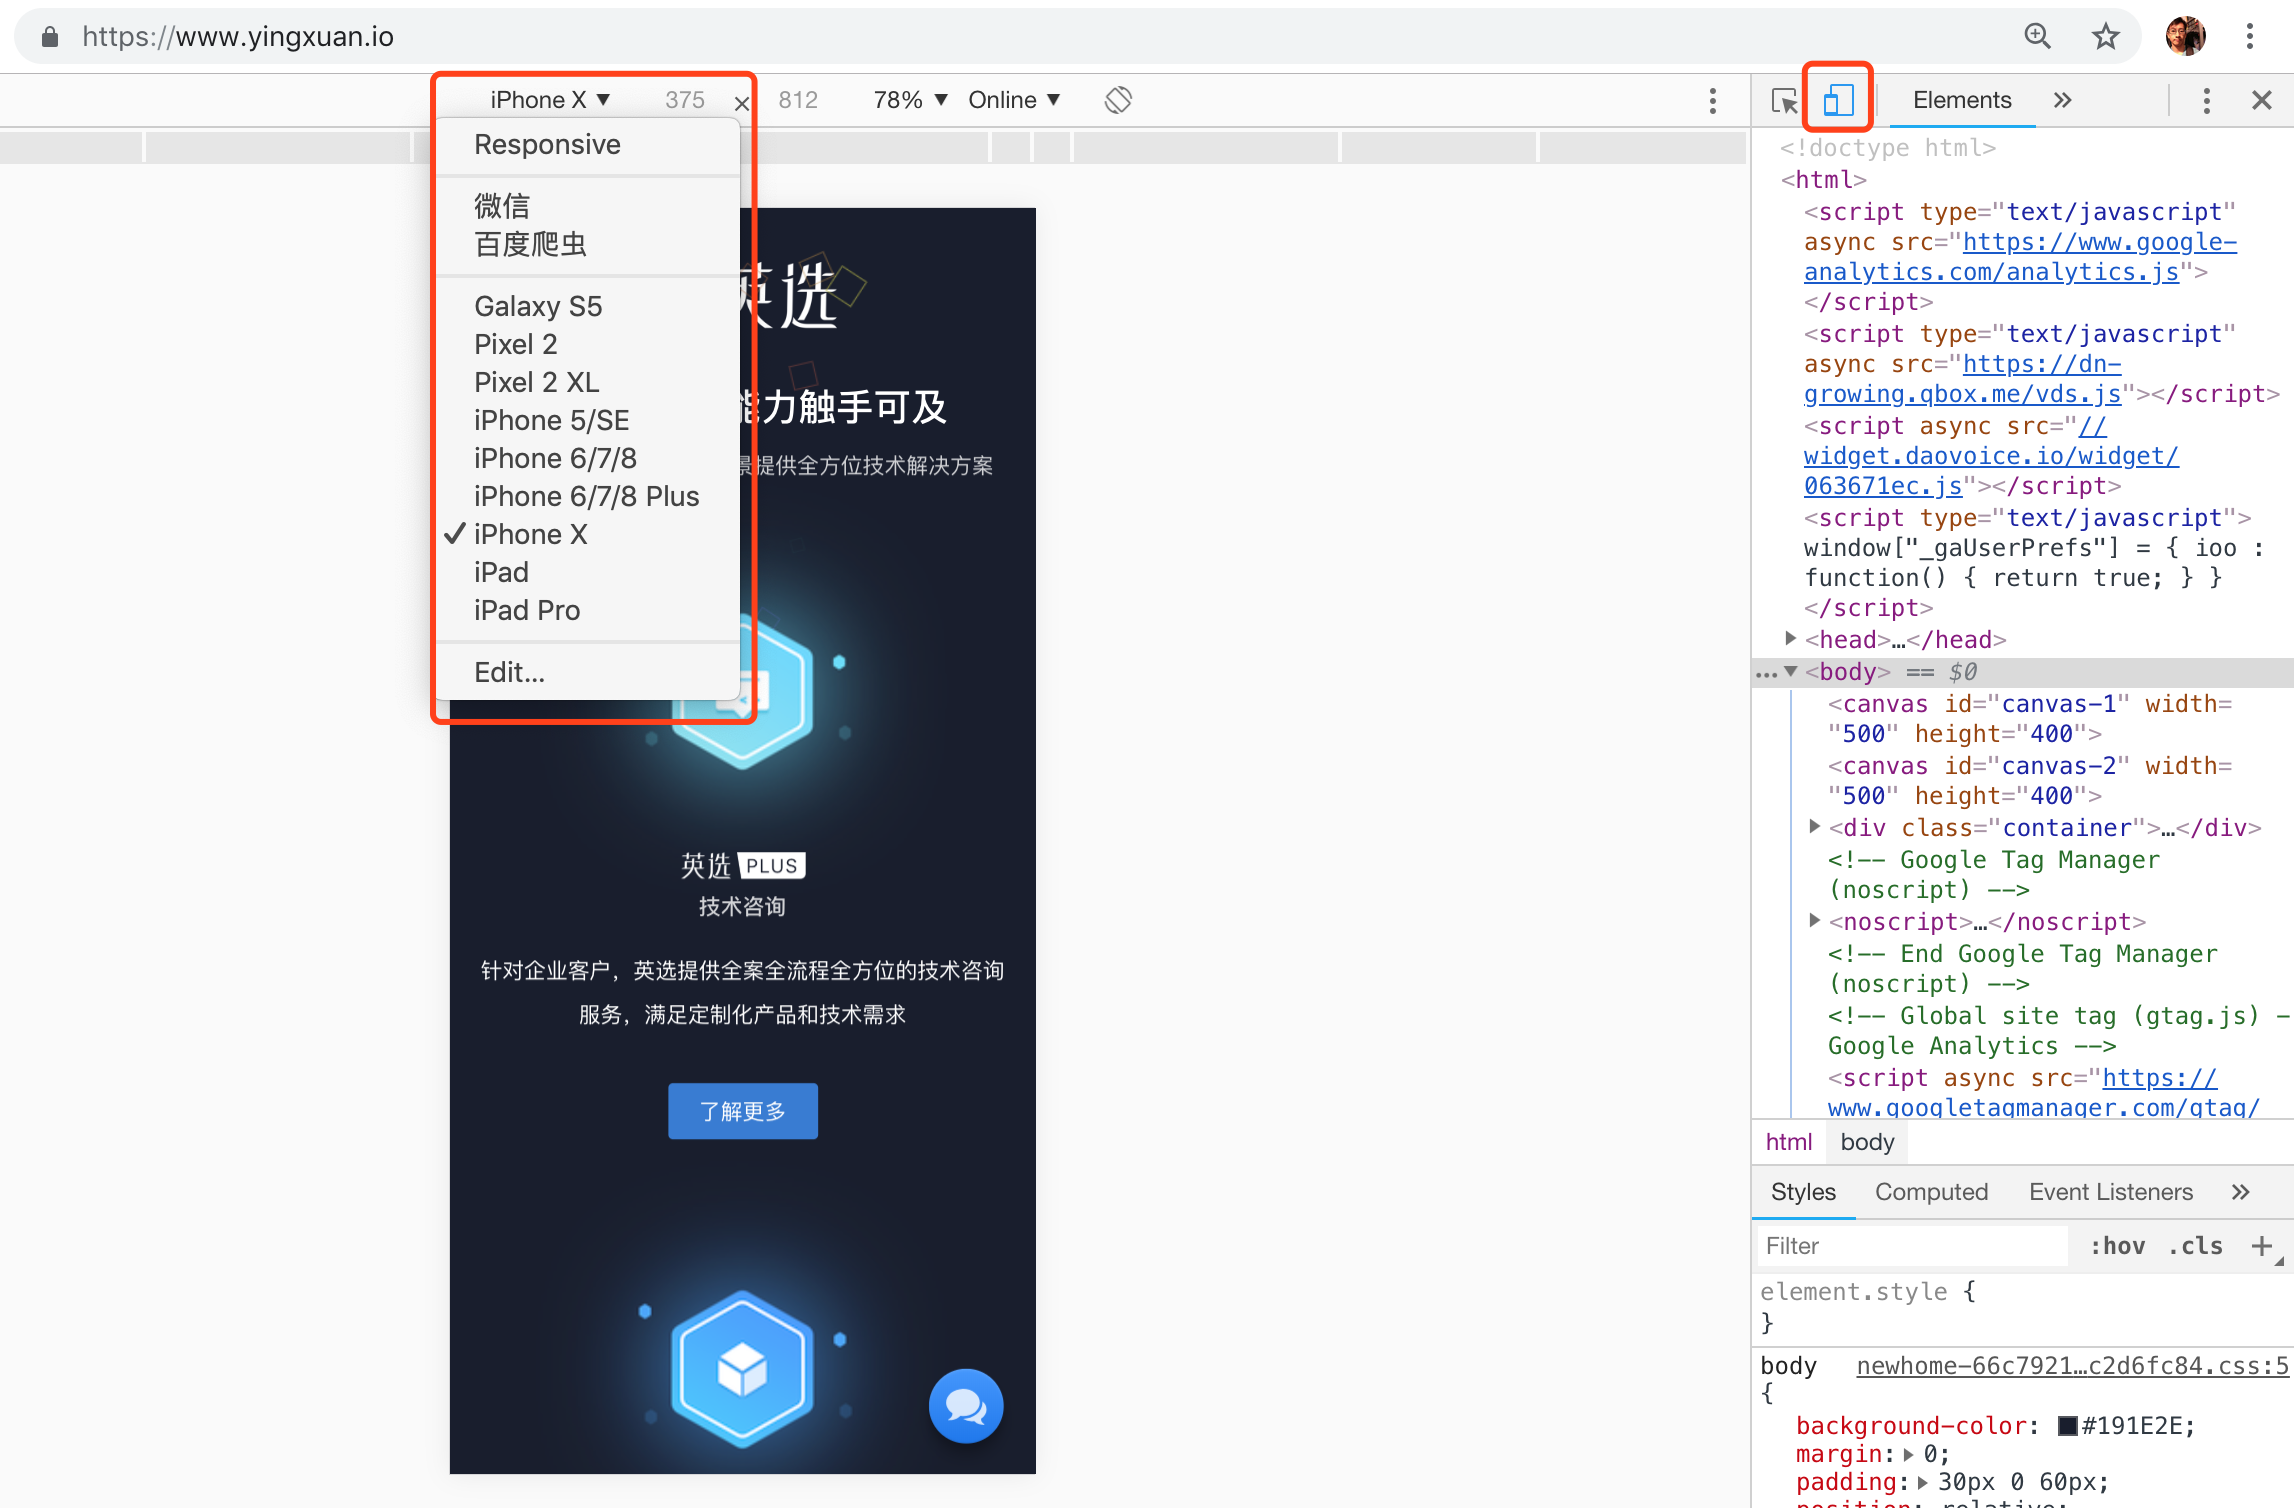
Task: Click the rotate orientation icon
Action: (x=1118, y=100)
